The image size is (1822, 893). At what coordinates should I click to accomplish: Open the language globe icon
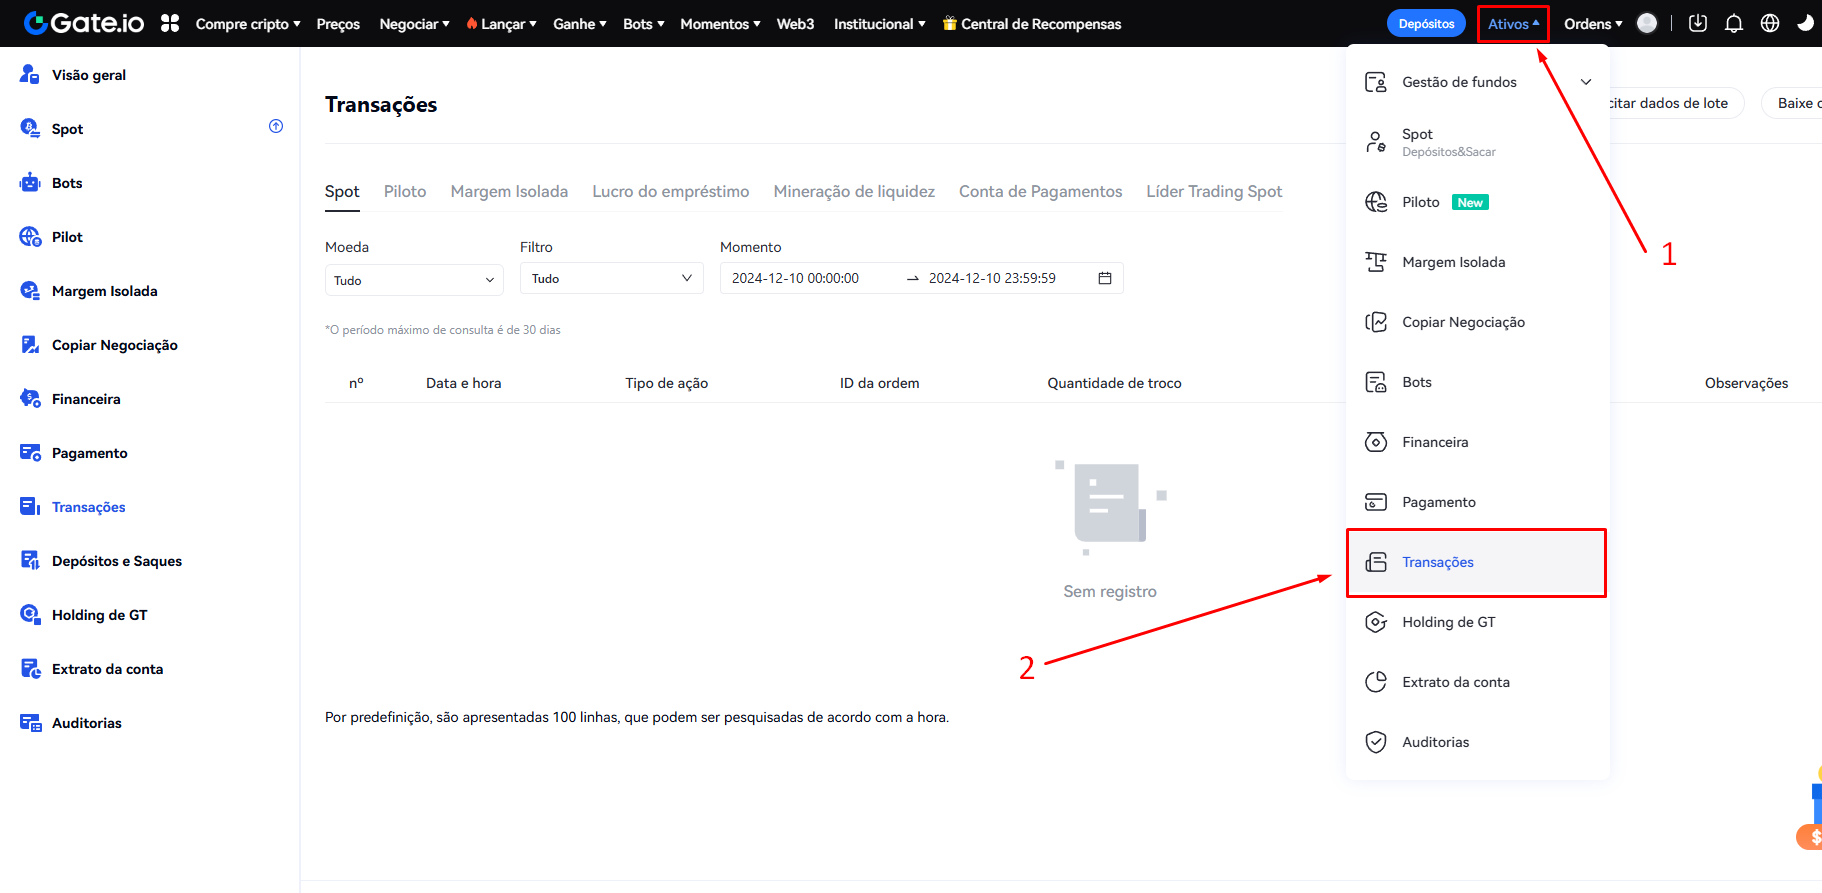click(1770, 23)
